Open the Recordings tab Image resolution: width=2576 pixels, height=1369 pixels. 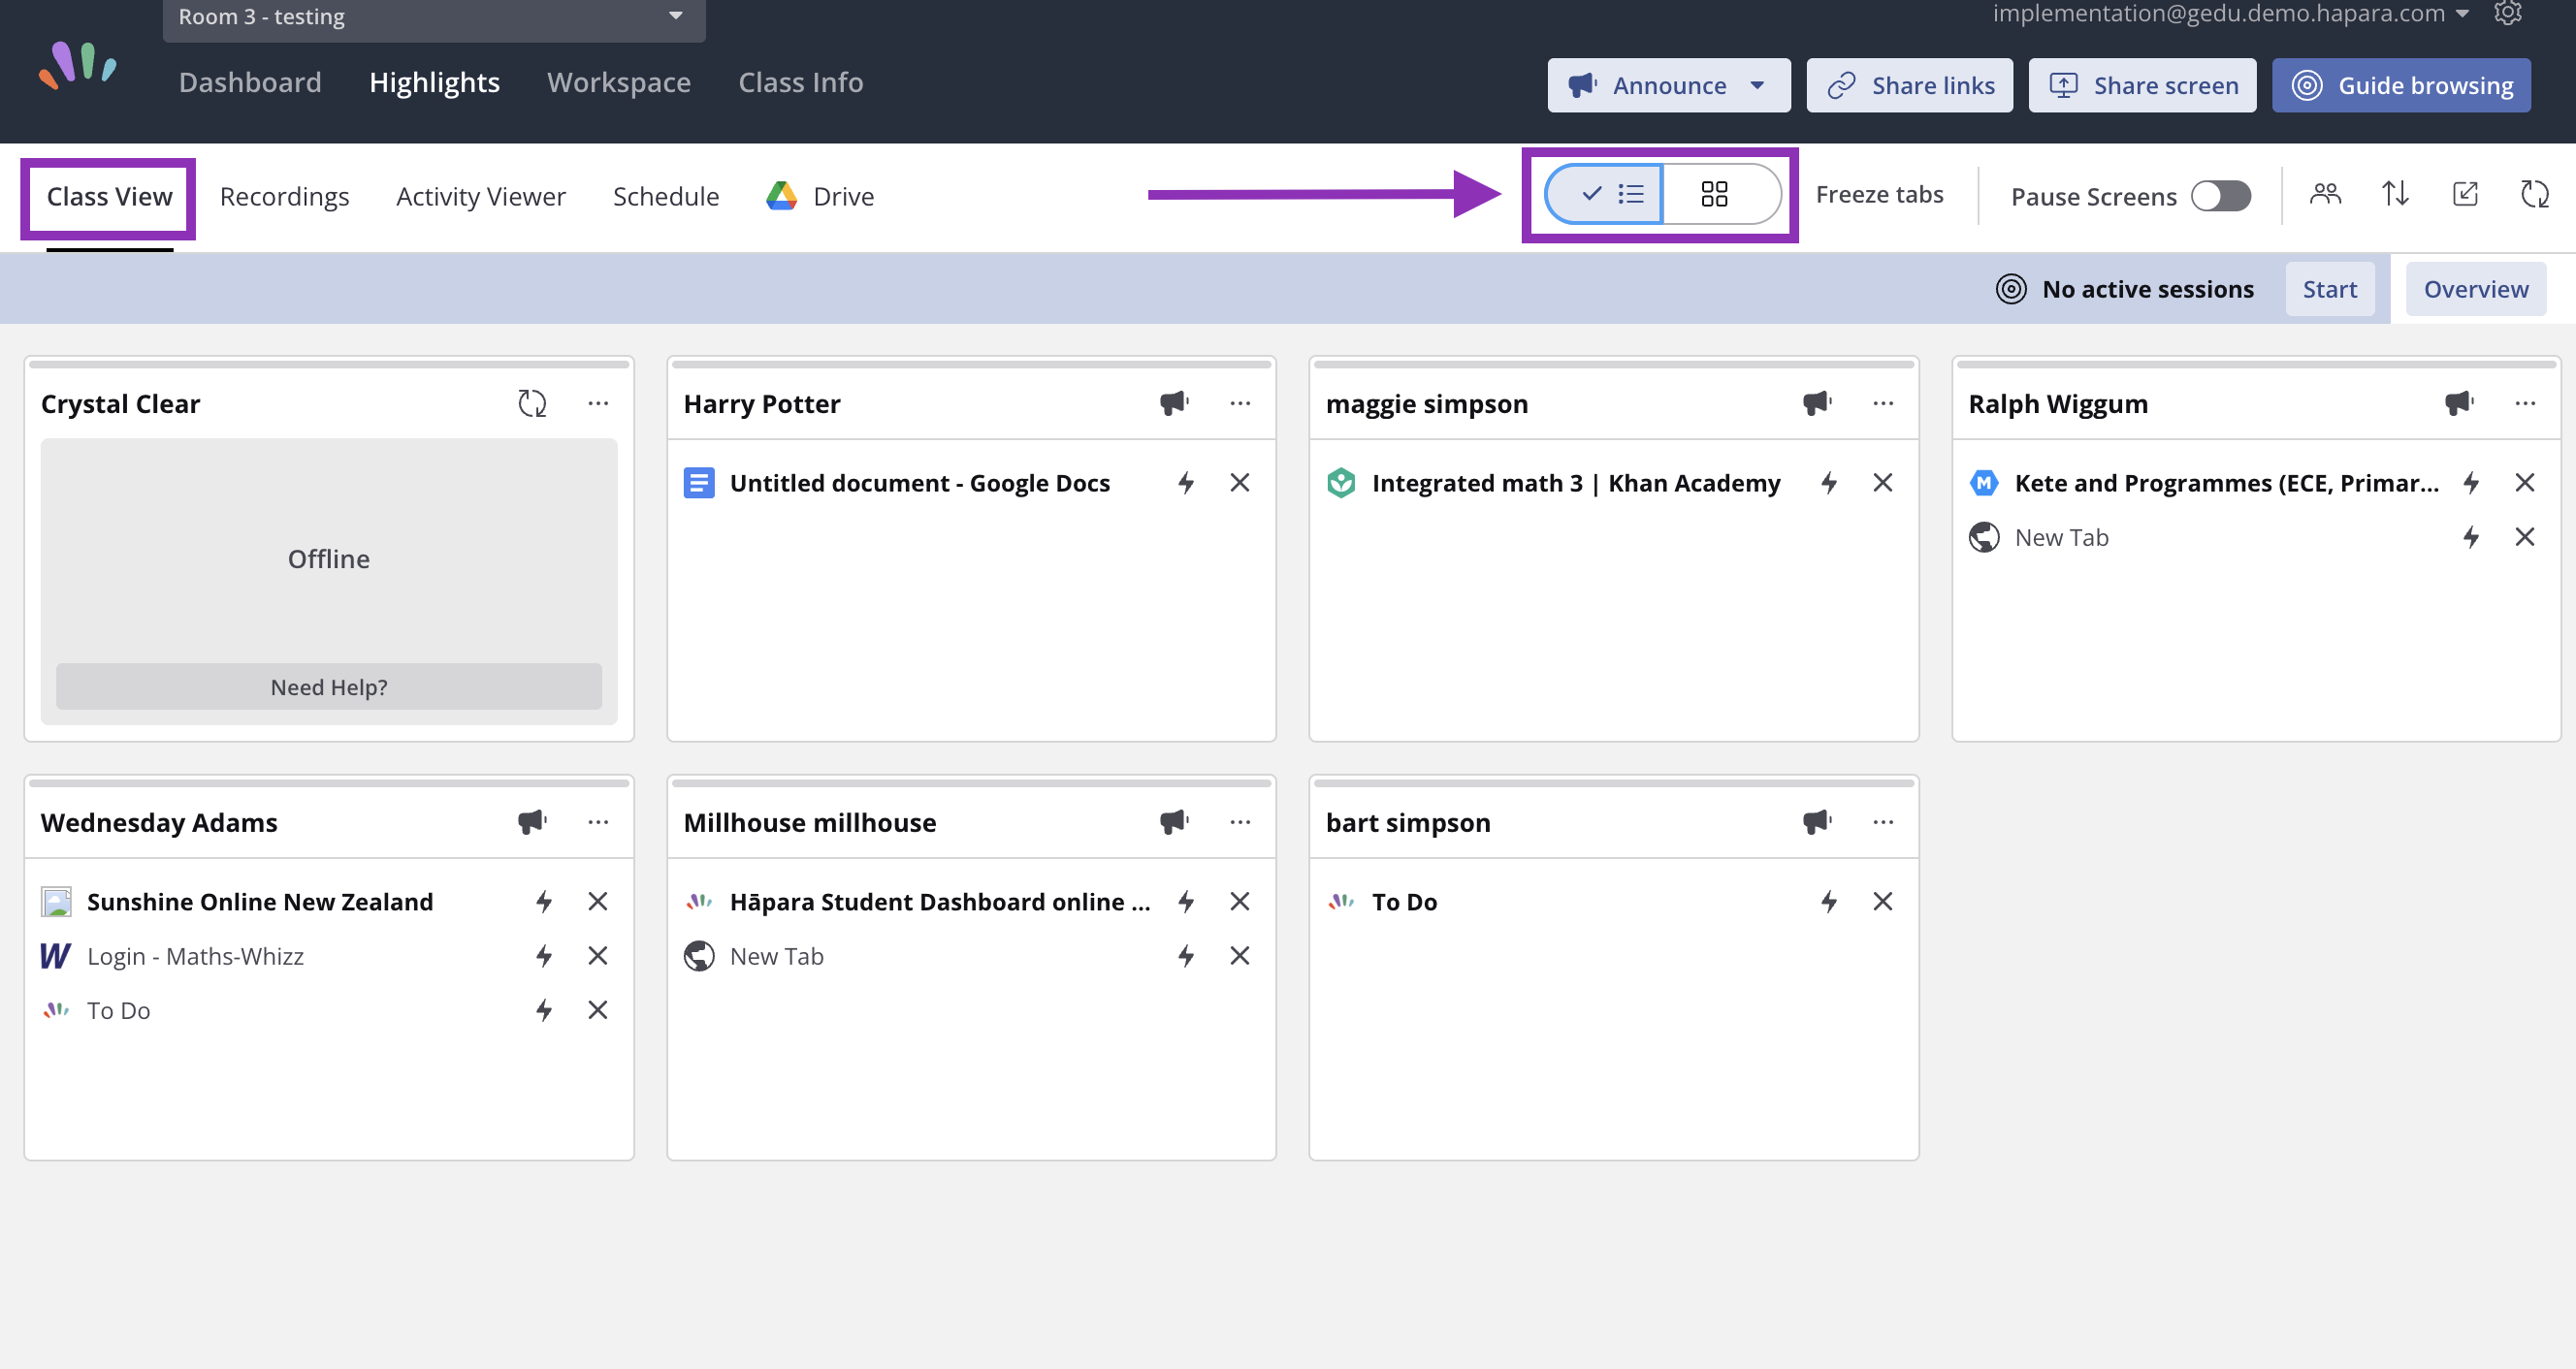pos(284,197)
